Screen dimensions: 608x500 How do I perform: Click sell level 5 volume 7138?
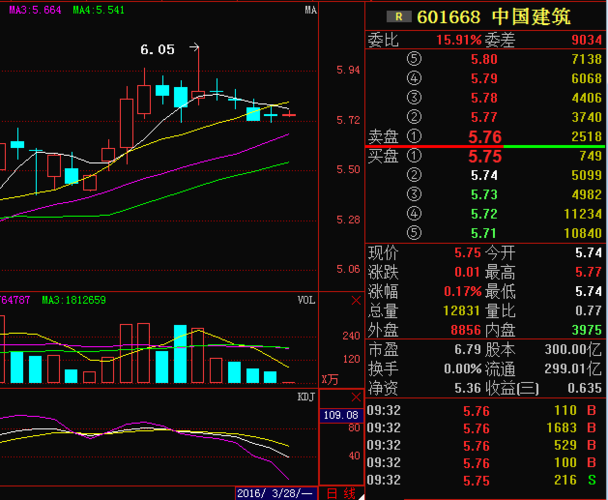(587, 59)
